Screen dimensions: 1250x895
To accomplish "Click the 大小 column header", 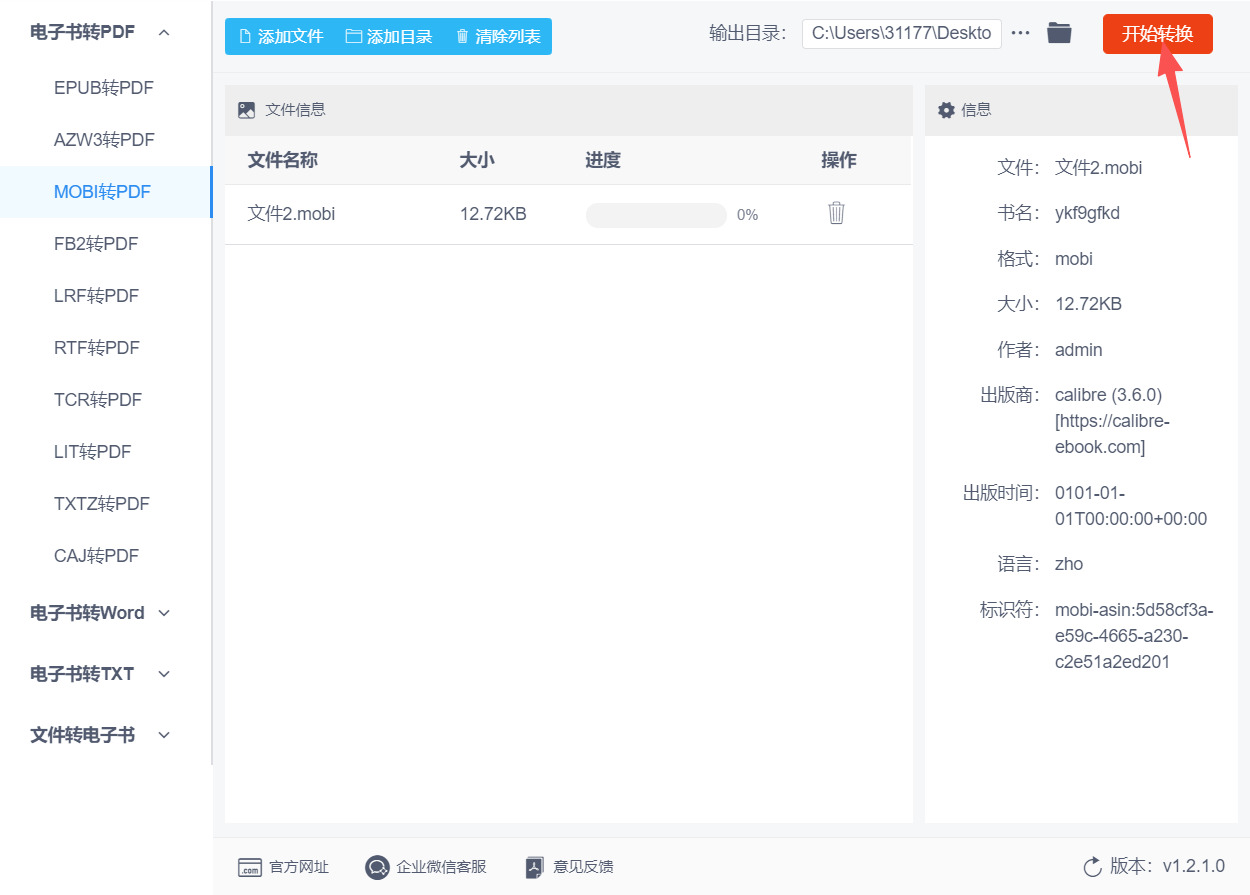I will tap(477, 160).
